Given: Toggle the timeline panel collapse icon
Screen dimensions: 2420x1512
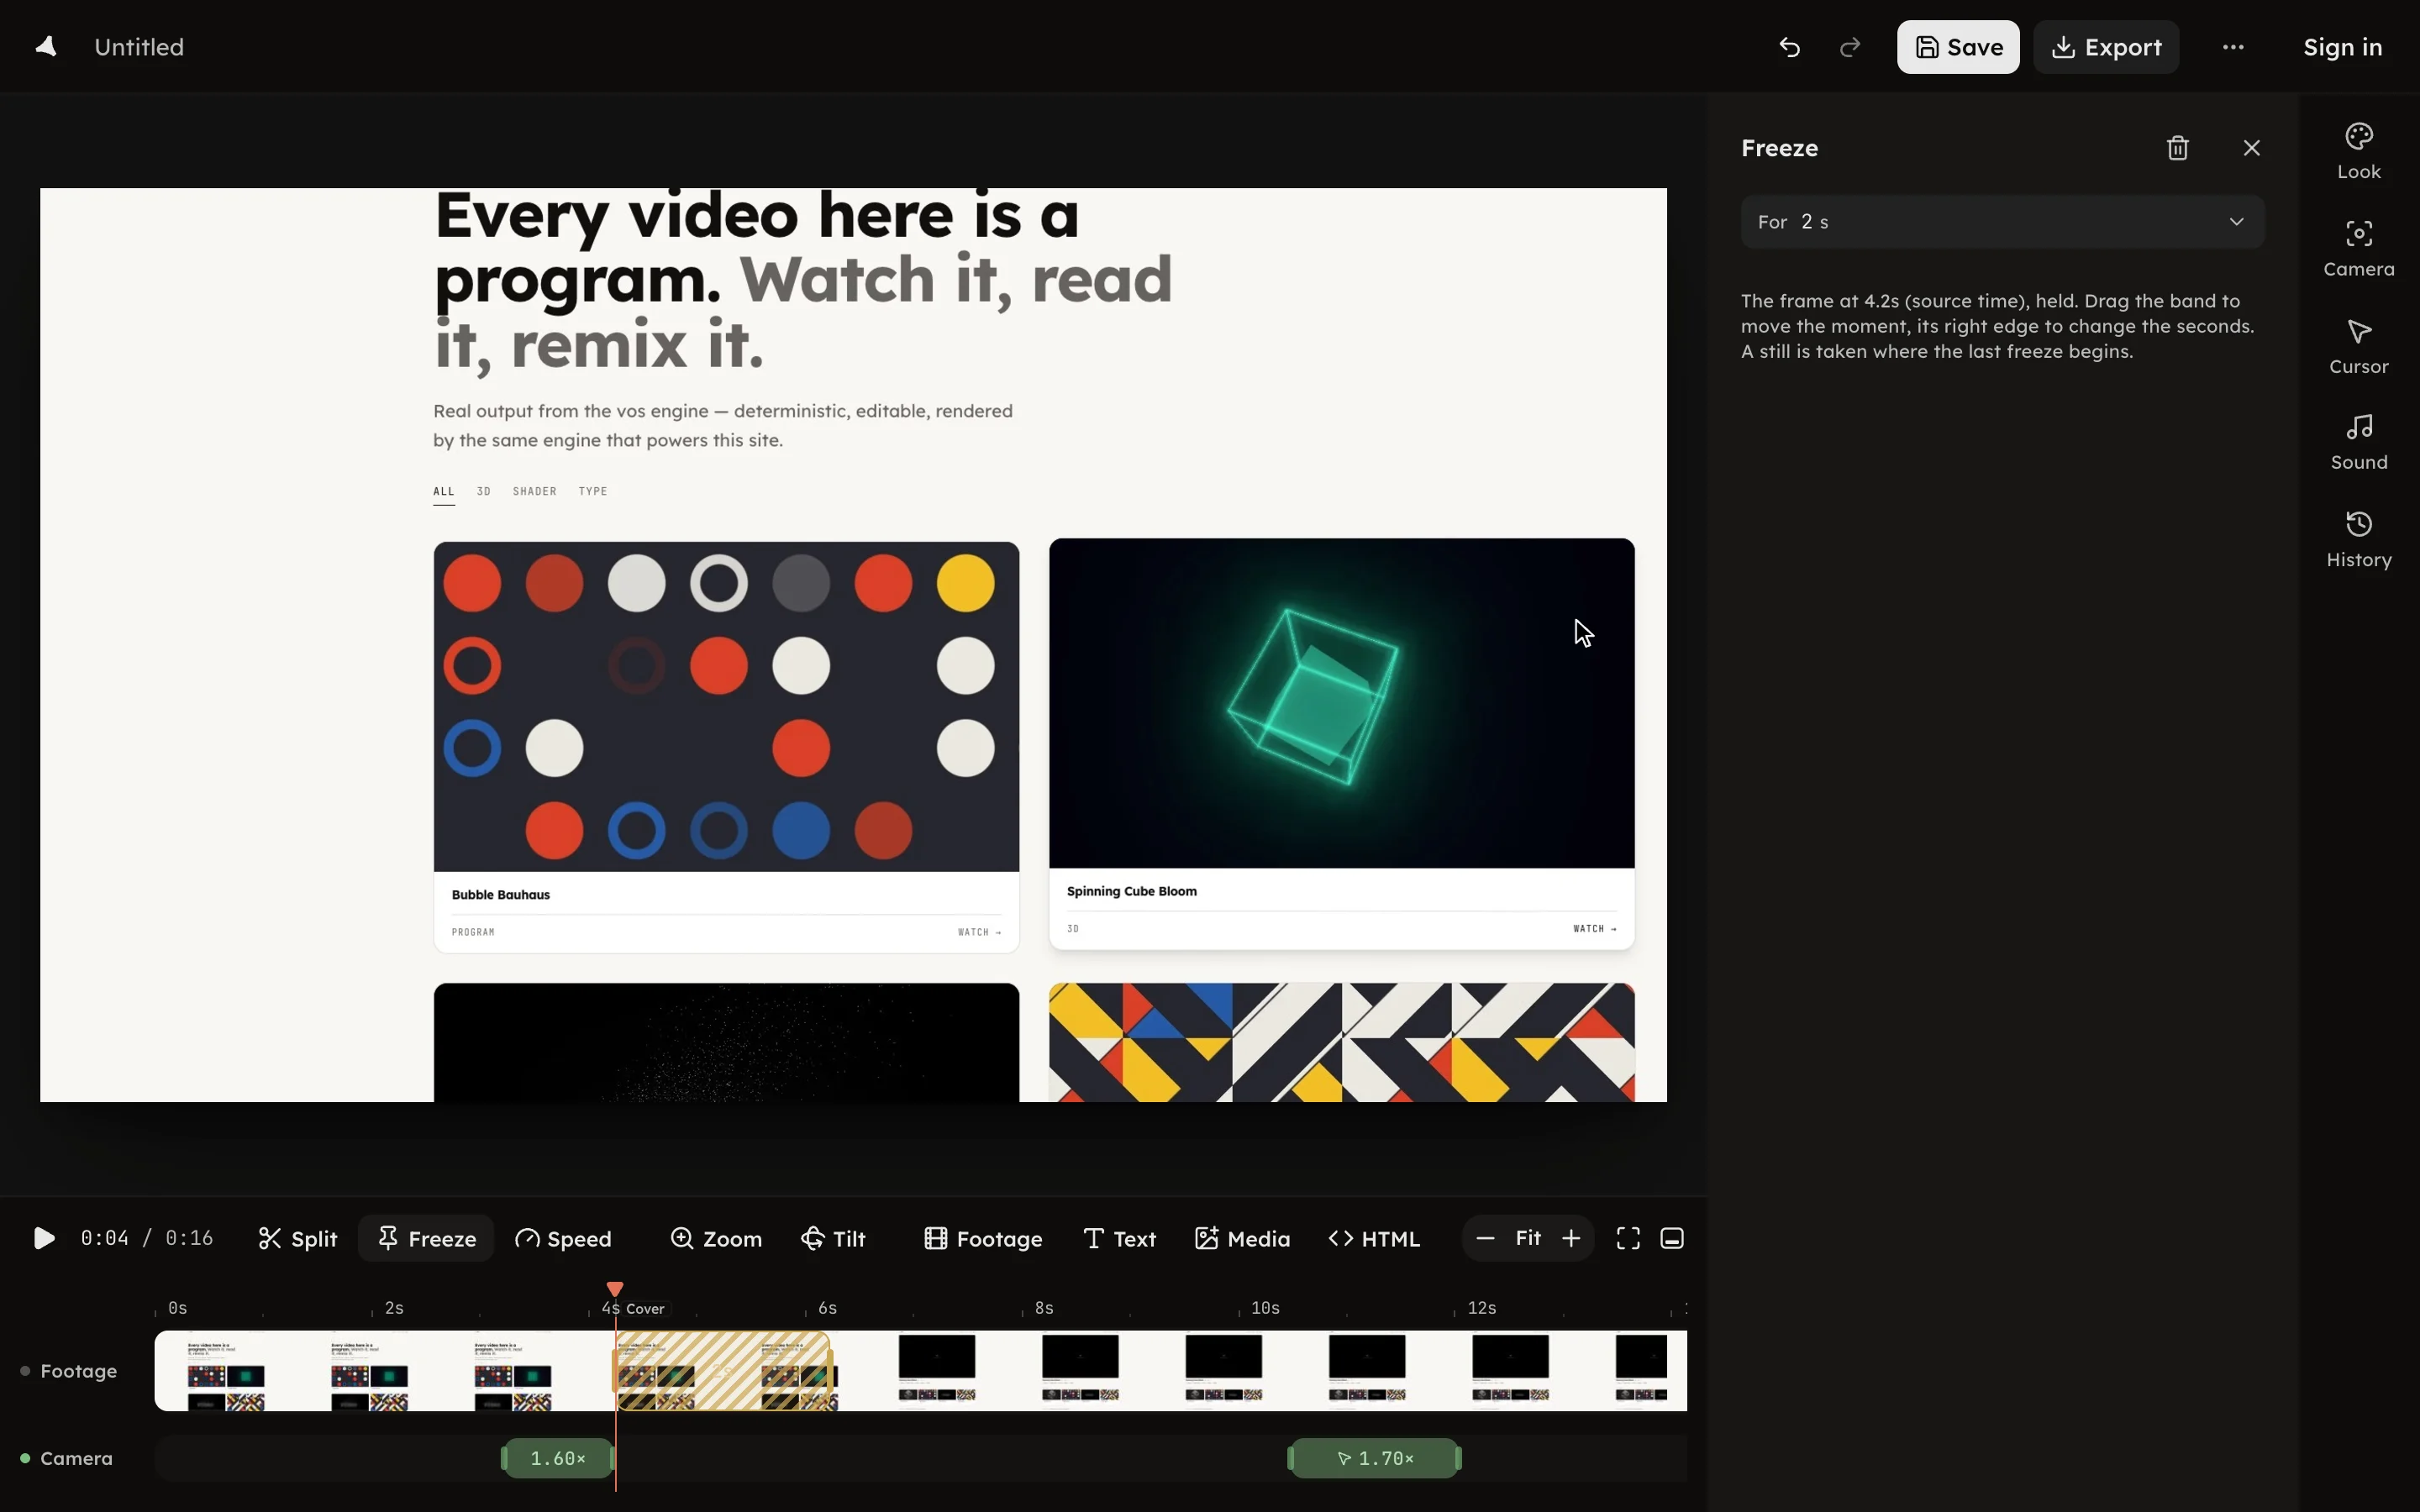Looking at the screenshot, I should click(x=1672, y=1238).
